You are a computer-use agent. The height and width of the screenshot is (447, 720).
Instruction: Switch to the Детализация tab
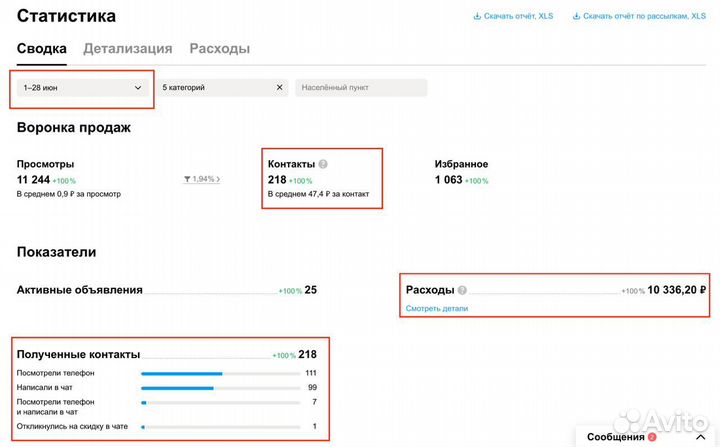(x=128, y=49)
